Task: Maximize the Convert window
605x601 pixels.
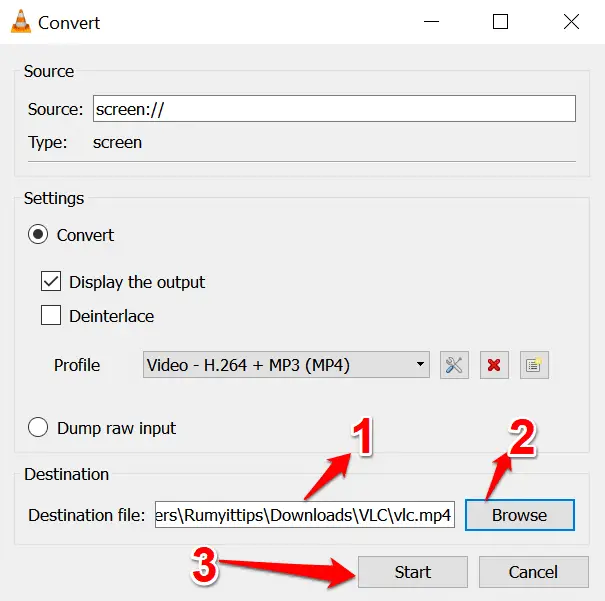Action: 500,22
